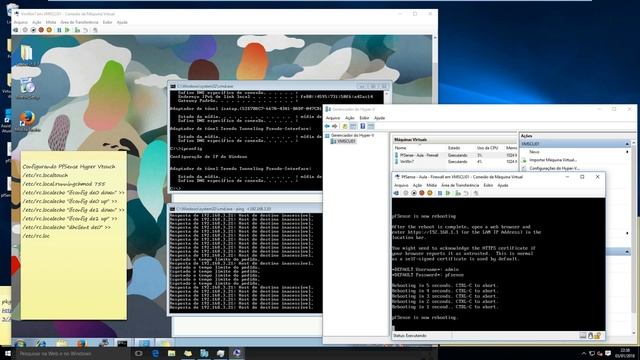Select the PFSense - Aula - Firewall VM row
This screenshot has height=360, width=640.
[x=454, y=155]
